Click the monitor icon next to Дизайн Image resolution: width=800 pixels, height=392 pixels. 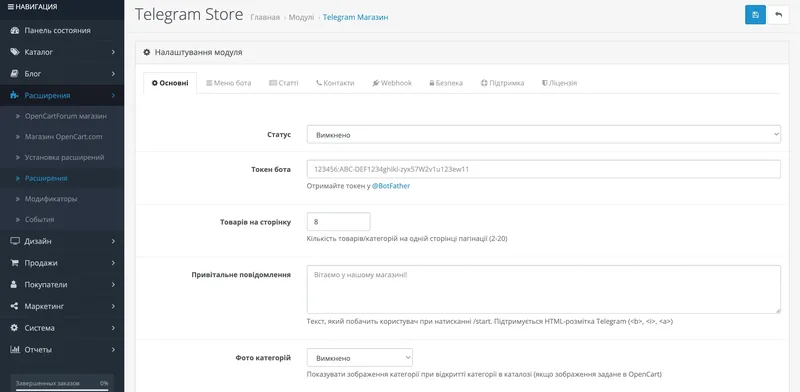[x=15, y=241]
